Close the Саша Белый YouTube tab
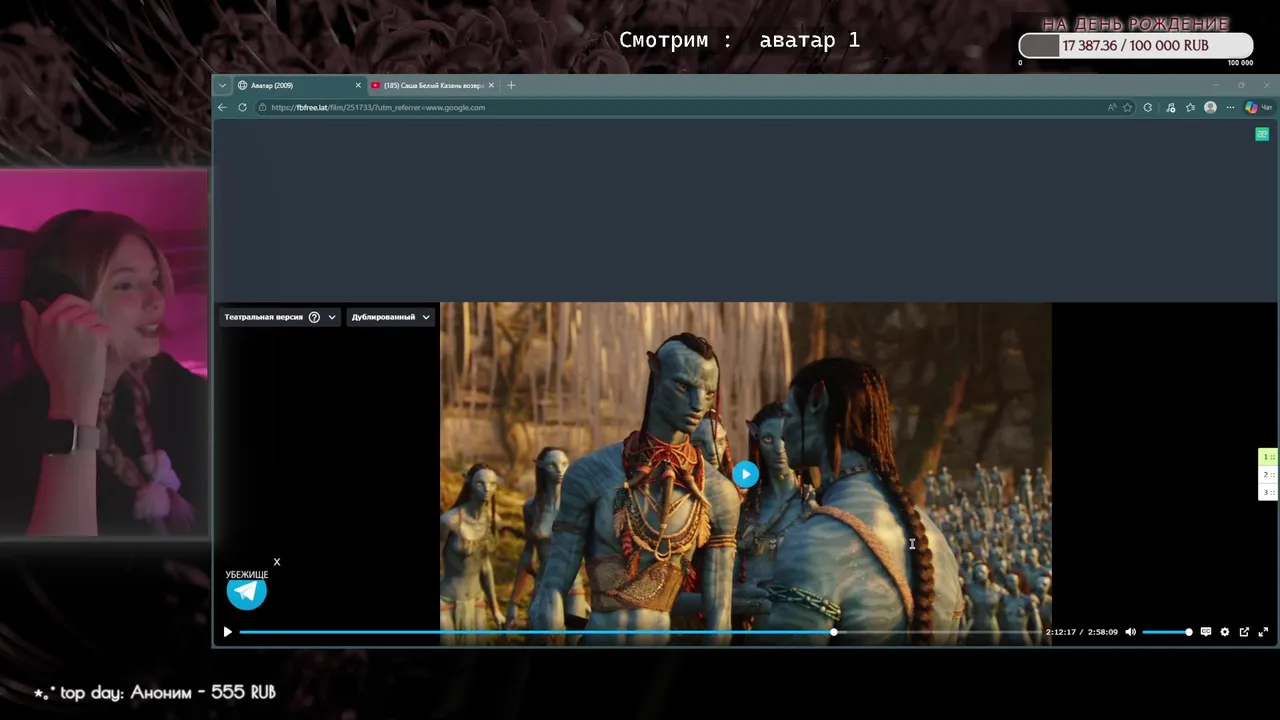The height and width of the screenshot is (720, 1280). pyautogui.click(x=491, y=85)
